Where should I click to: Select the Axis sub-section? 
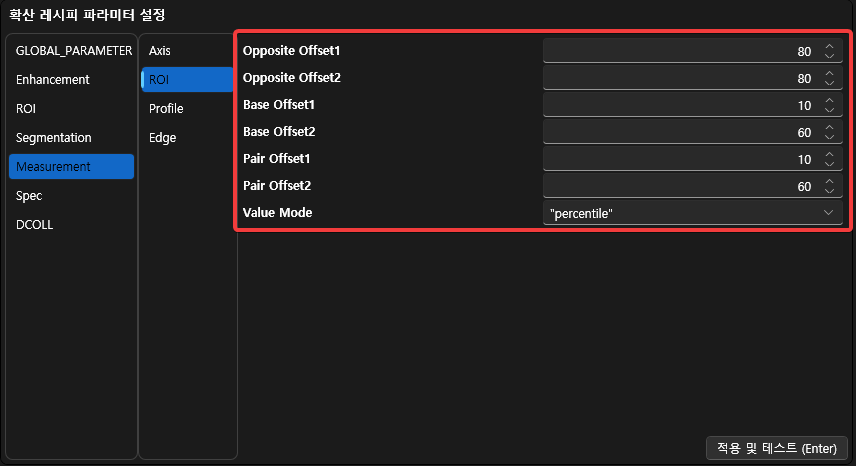tap(160, 50)
